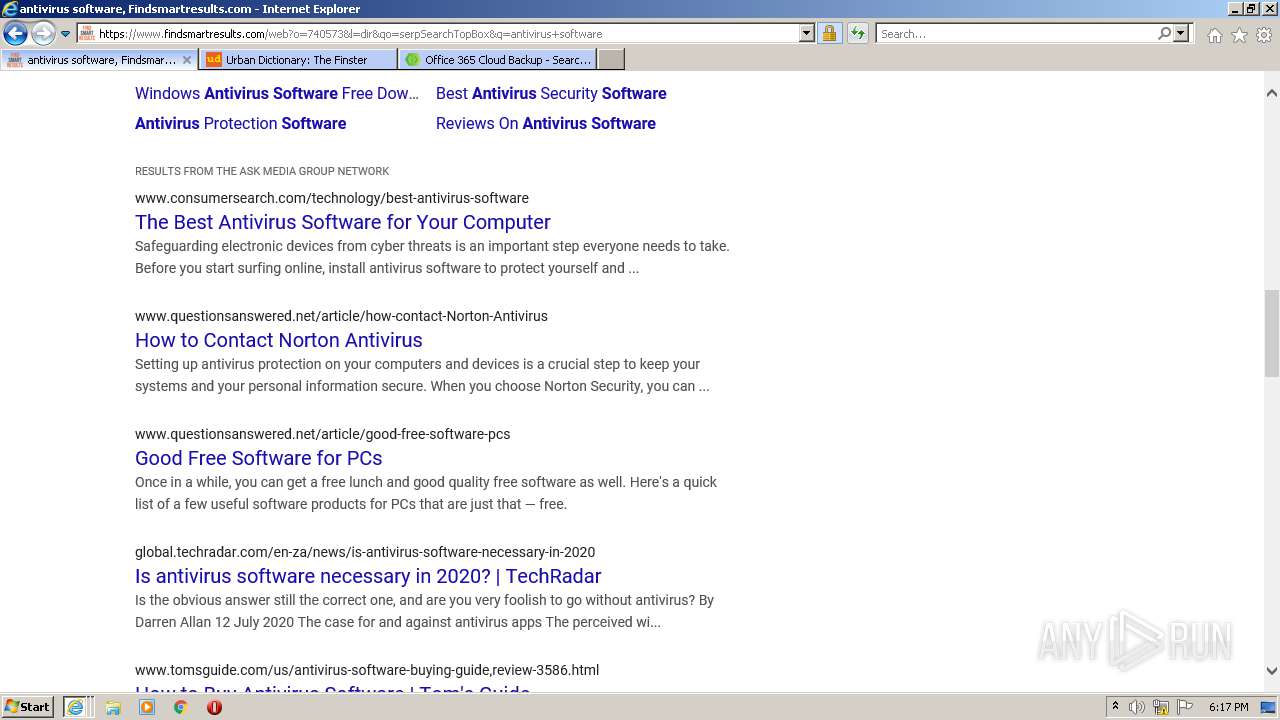This screenshot has width=1280, height=720.
Task: Click the page scrollbar down arrow
Action: tap(1271, 671)
